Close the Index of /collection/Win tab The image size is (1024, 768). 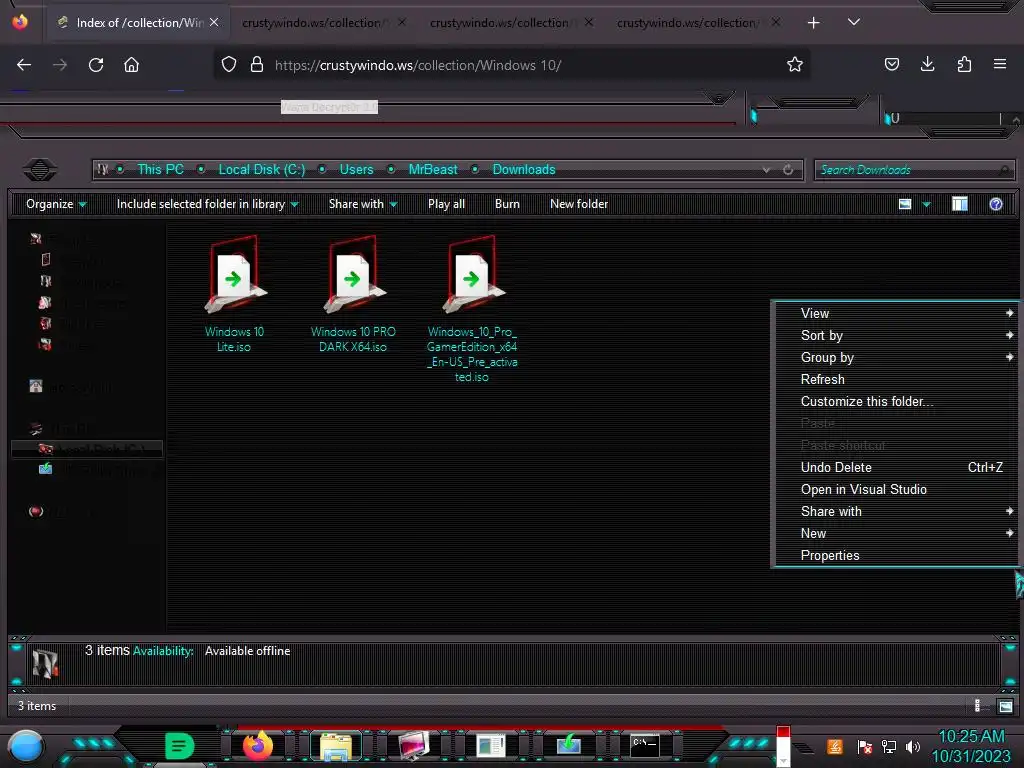click(x=214, y=22)
